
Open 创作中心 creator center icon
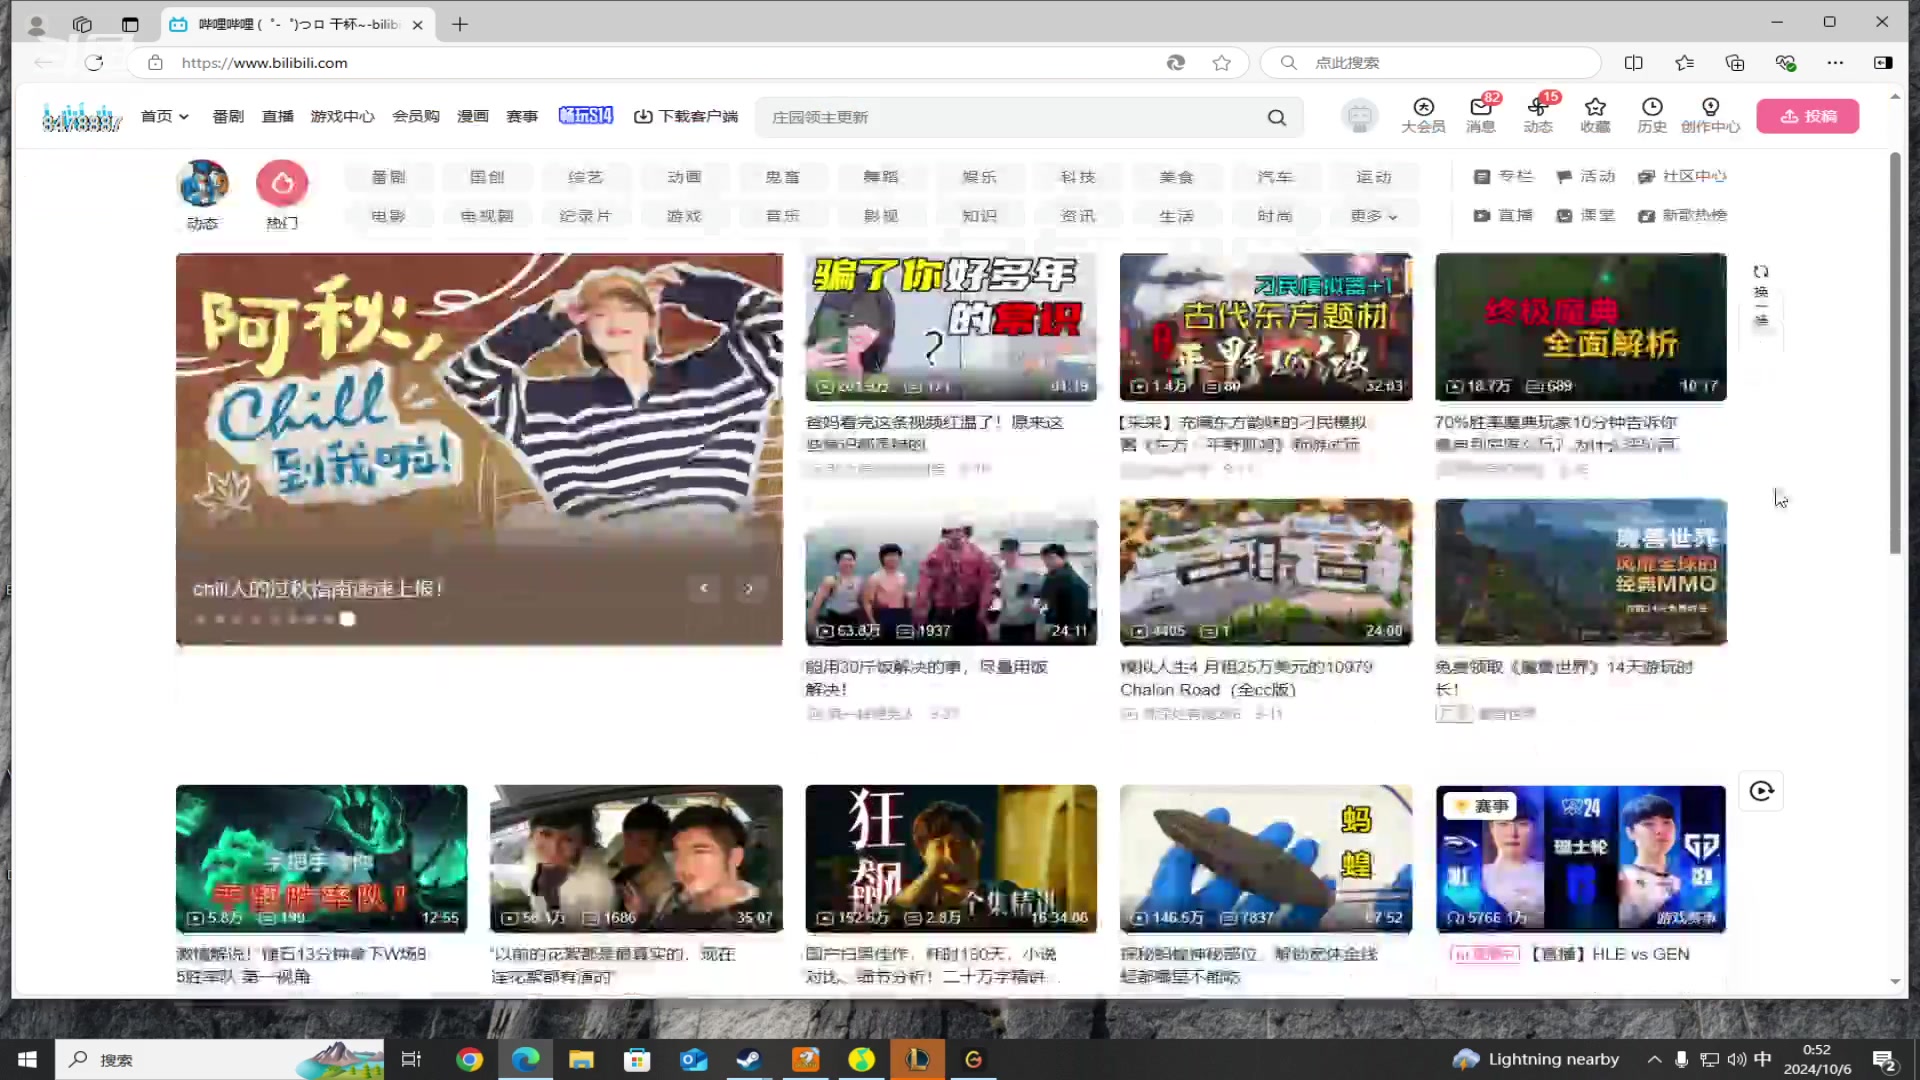1710,115
